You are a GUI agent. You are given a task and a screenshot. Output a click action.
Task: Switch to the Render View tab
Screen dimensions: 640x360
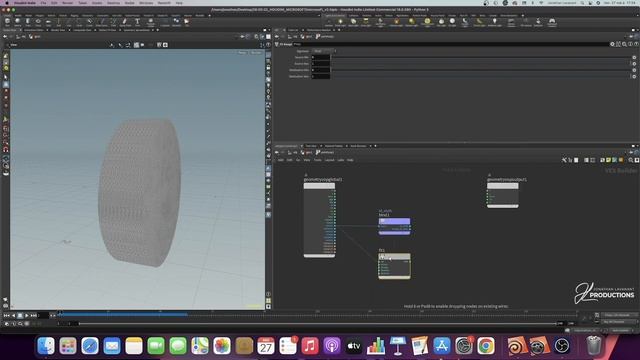click(58, 30)
